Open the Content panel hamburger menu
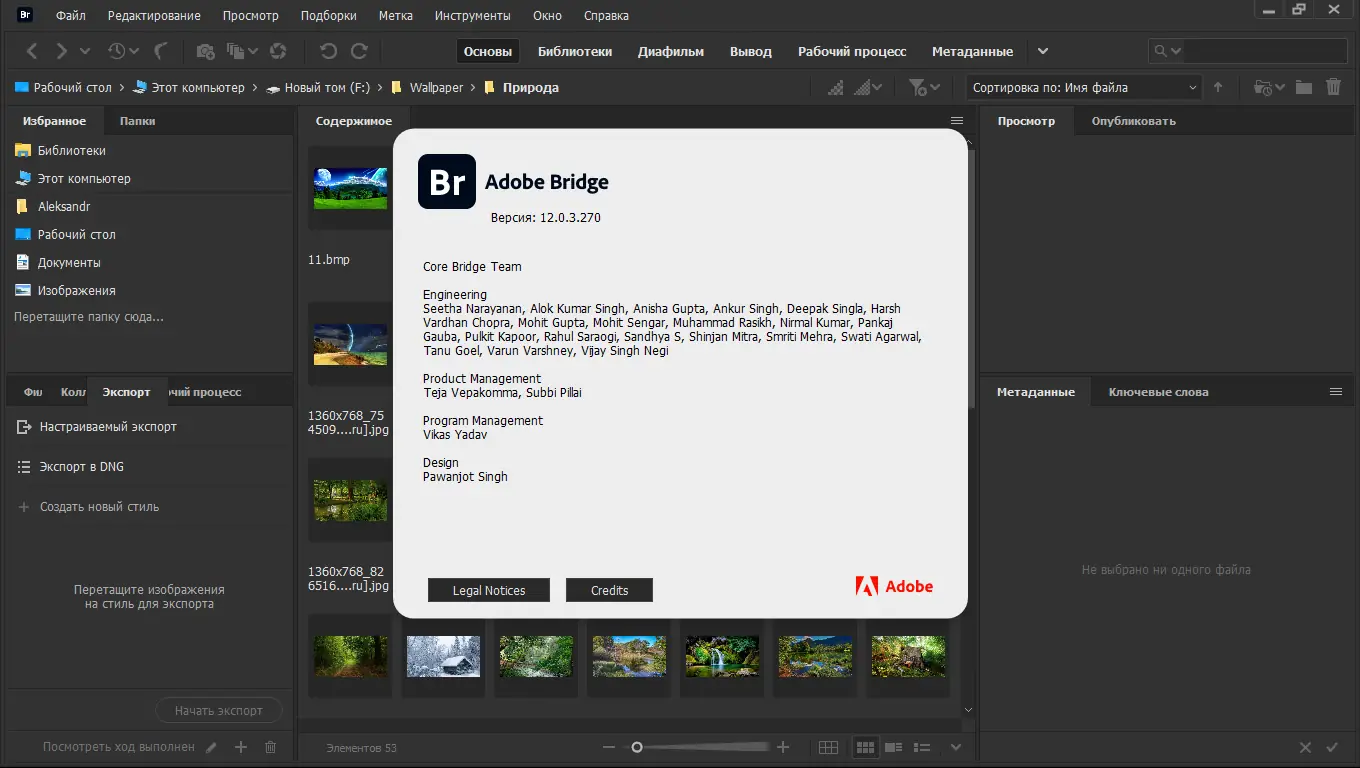Screen dimensions: 1360x768 click(x=957, y=121)
